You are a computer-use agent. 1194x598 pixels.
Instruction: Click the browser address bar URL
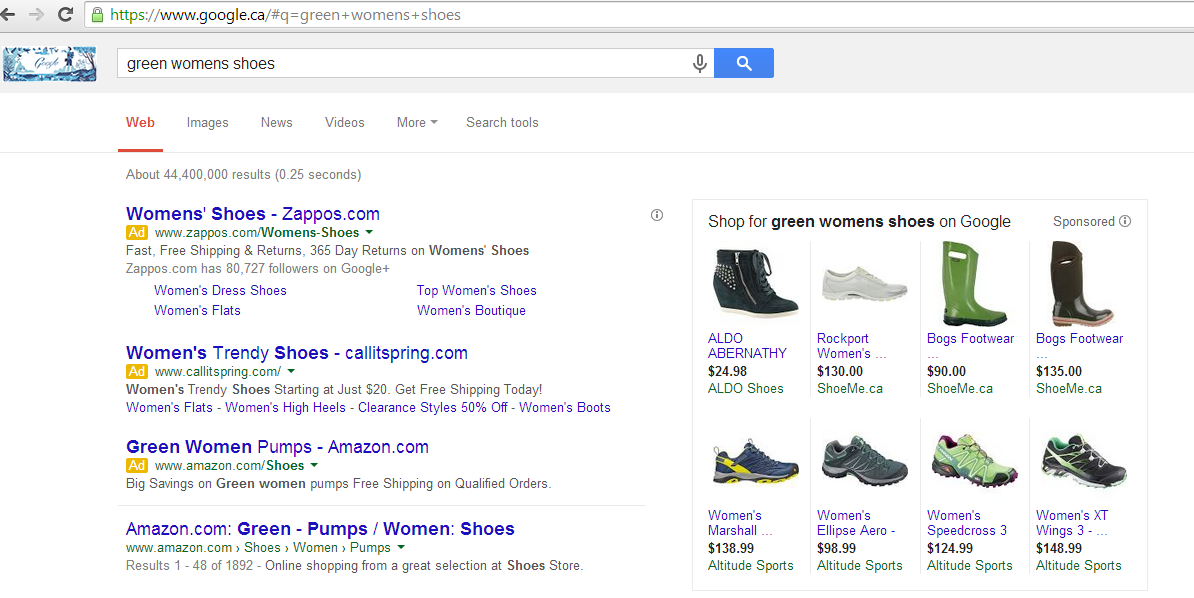(286, 14)
